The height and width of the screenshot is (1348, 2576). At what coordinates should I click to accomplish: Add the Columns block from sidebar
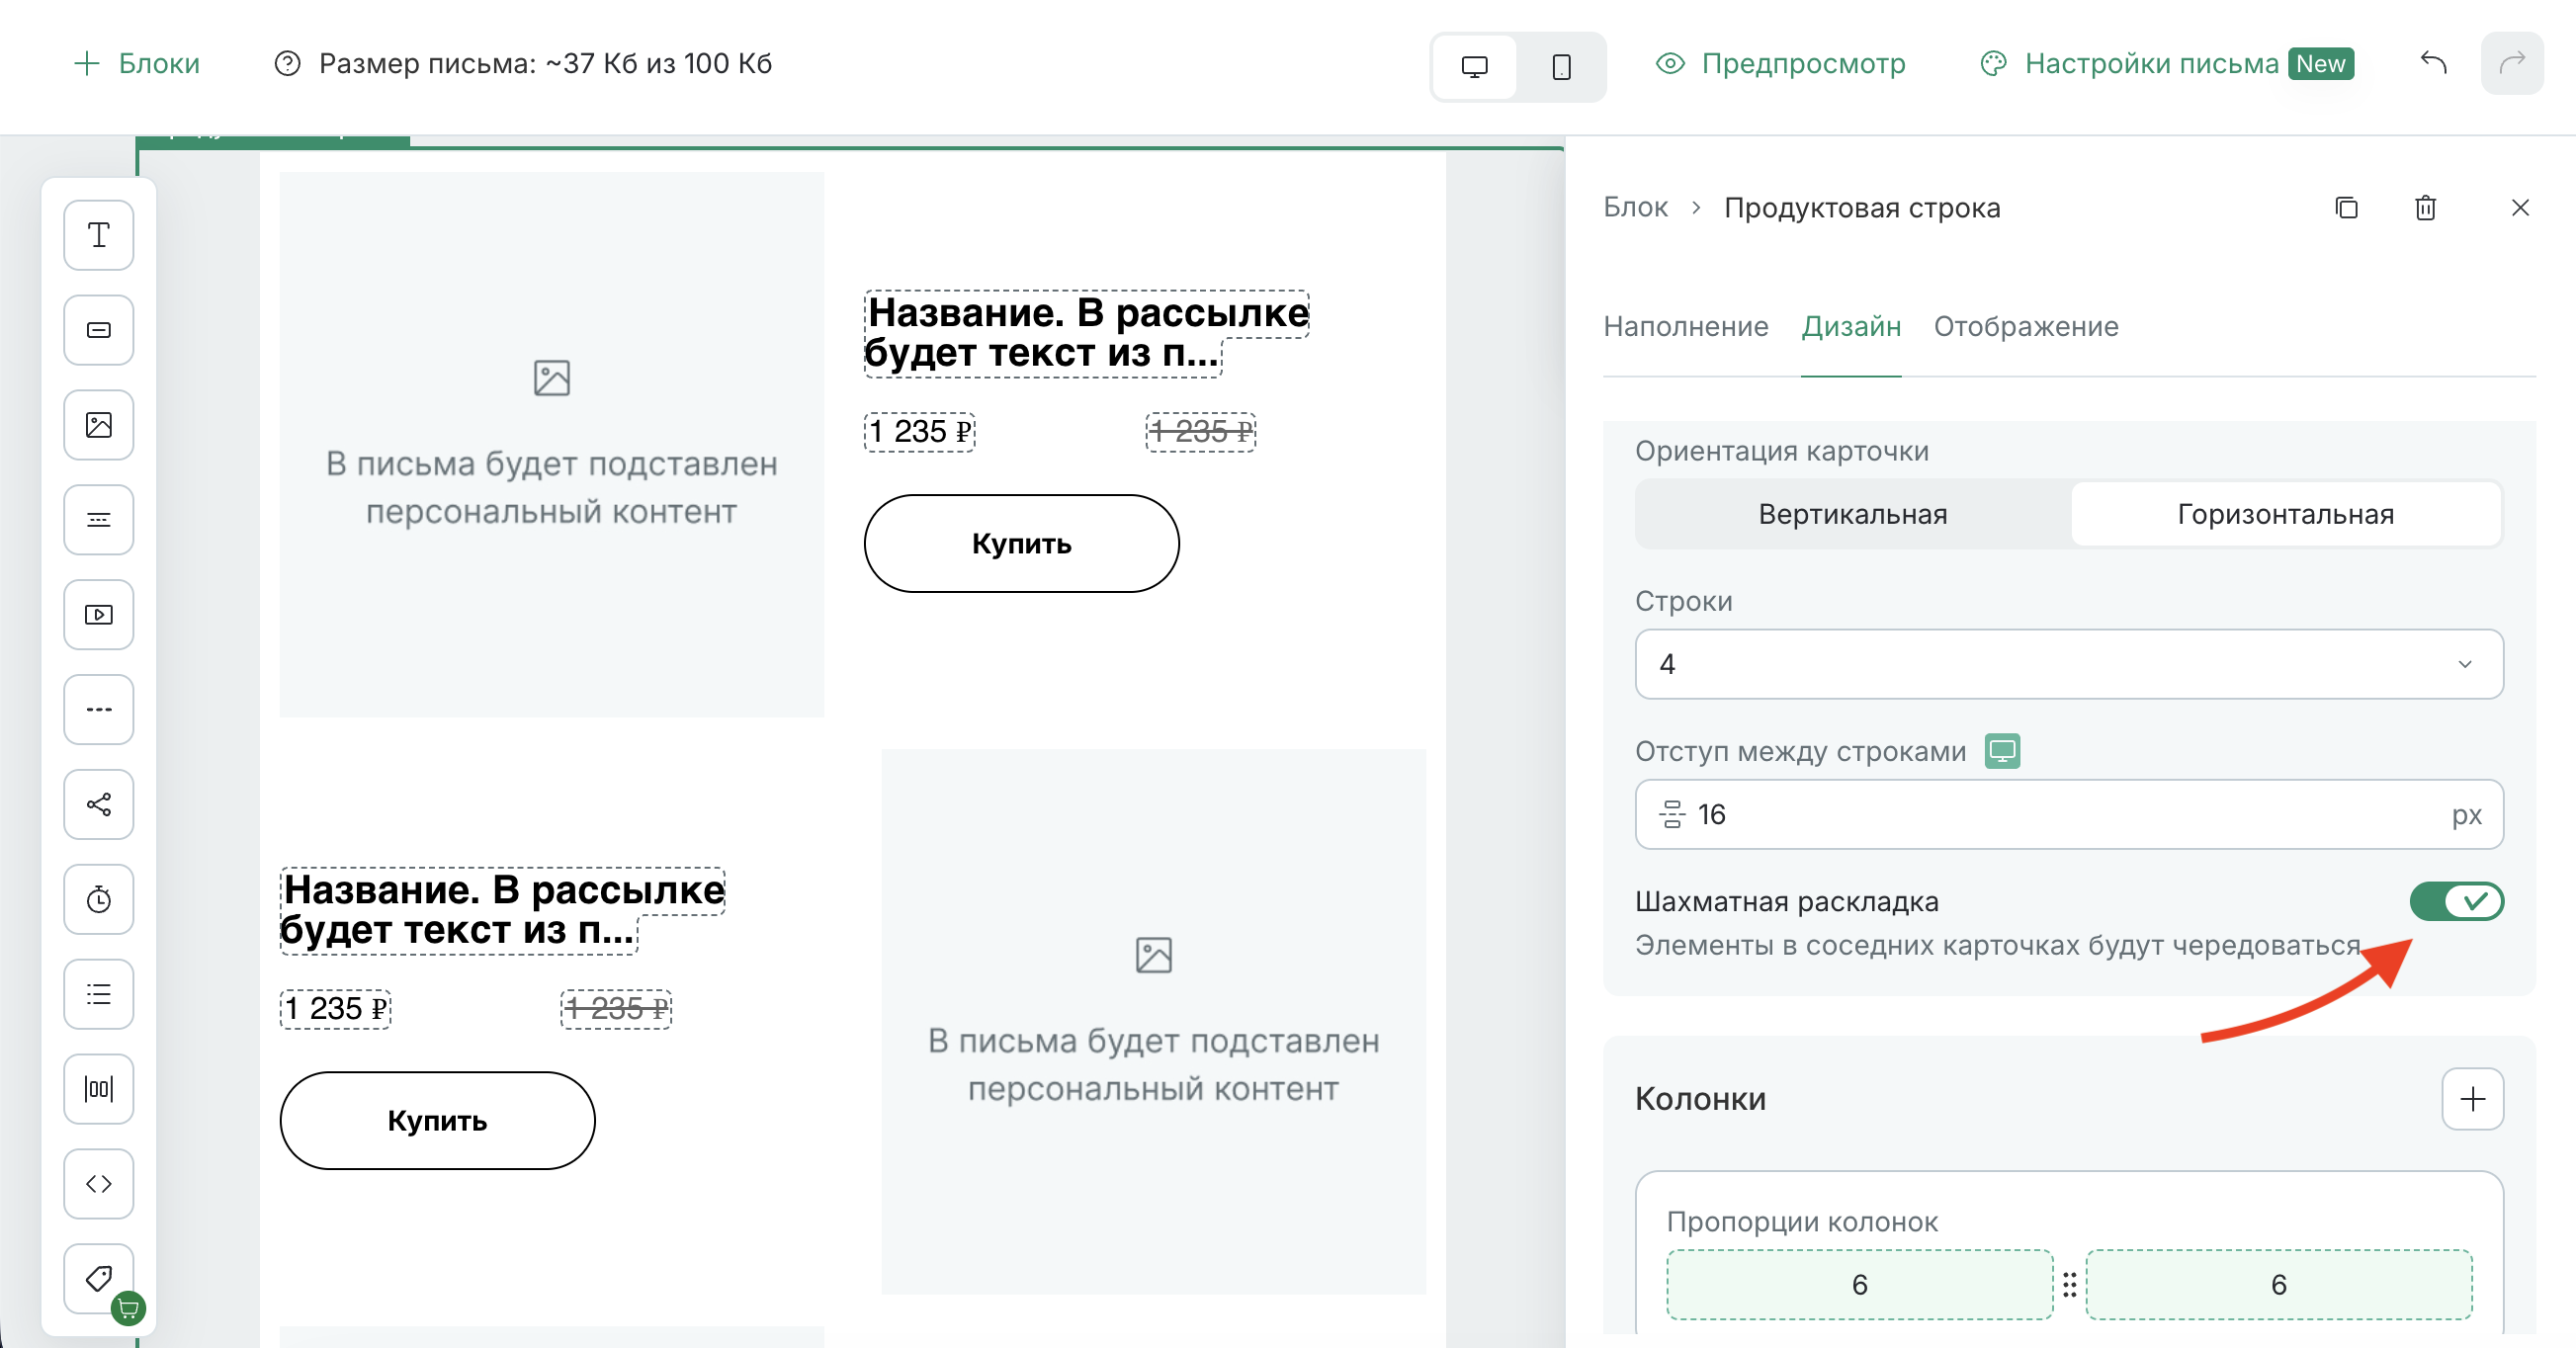pos(98,1089)
